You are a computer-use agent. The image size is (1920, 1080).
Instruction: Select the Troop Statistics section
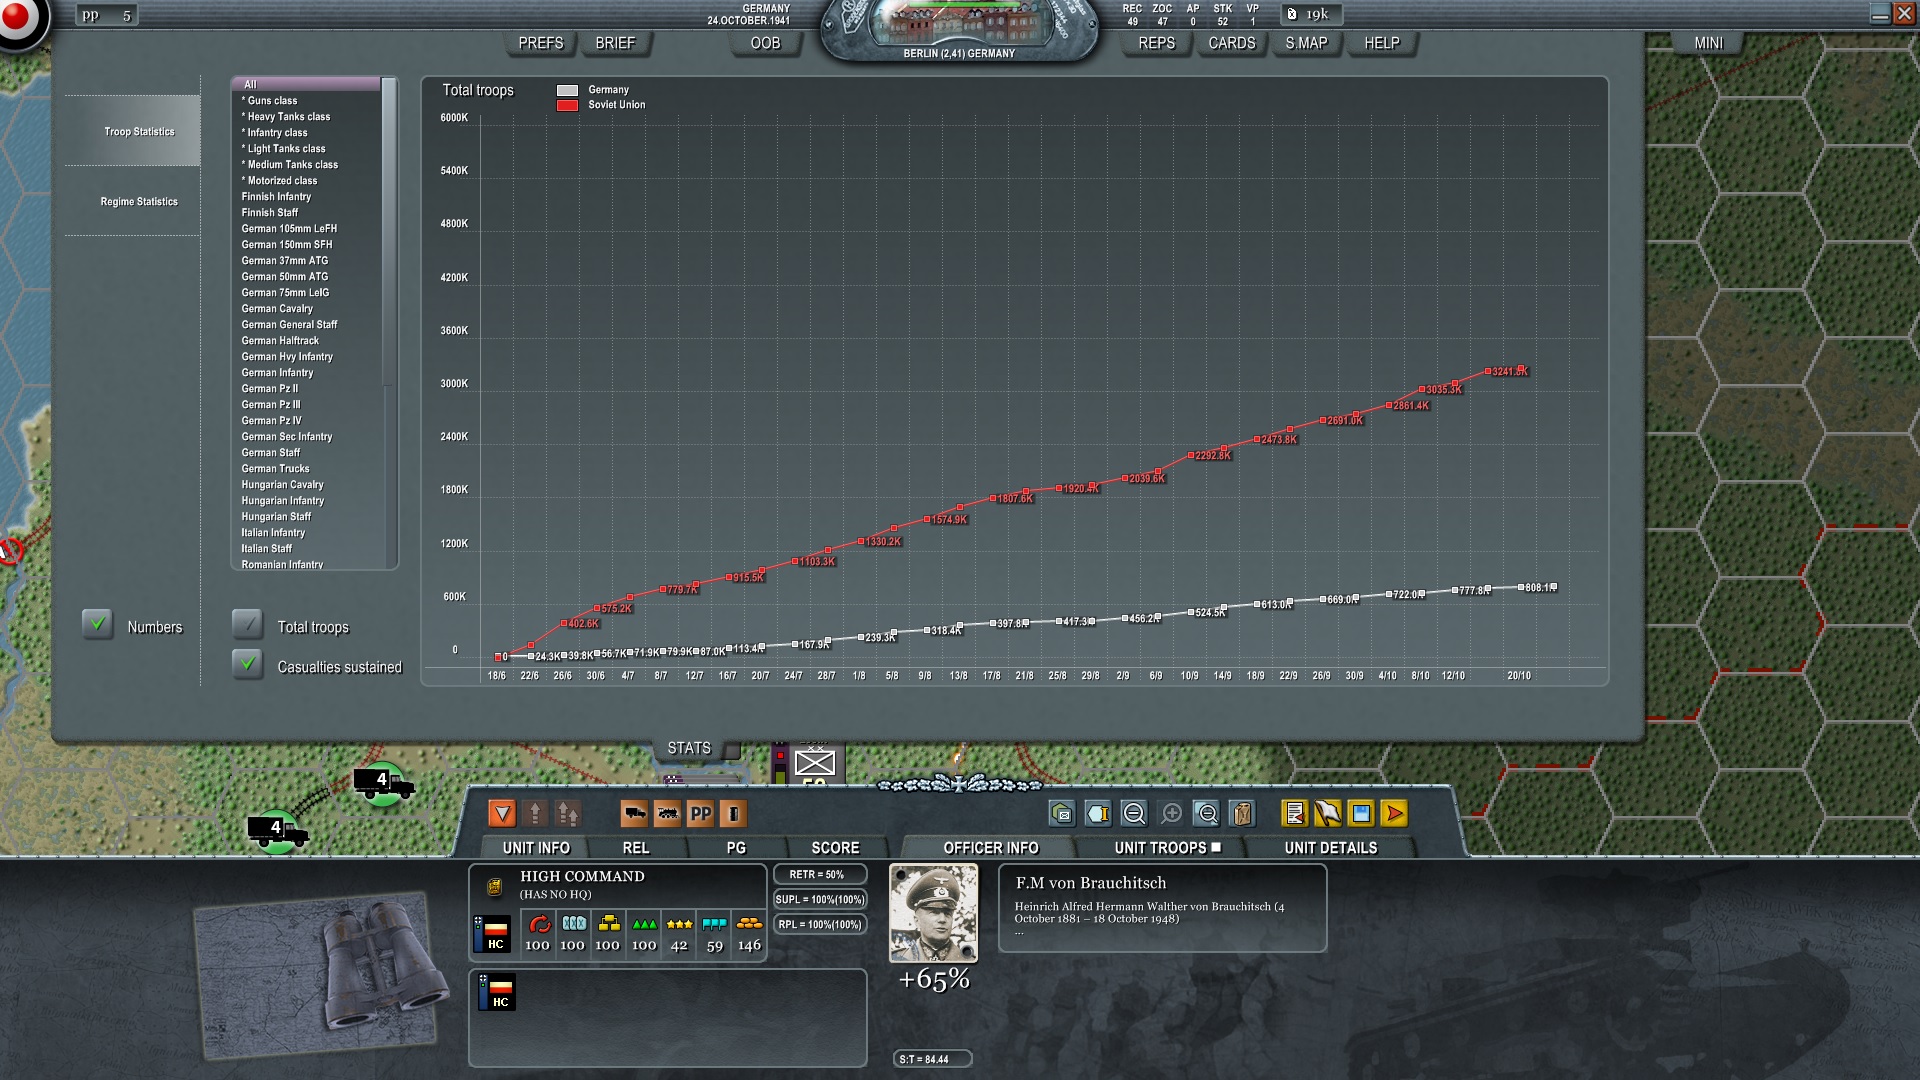[x=133, y=131]
